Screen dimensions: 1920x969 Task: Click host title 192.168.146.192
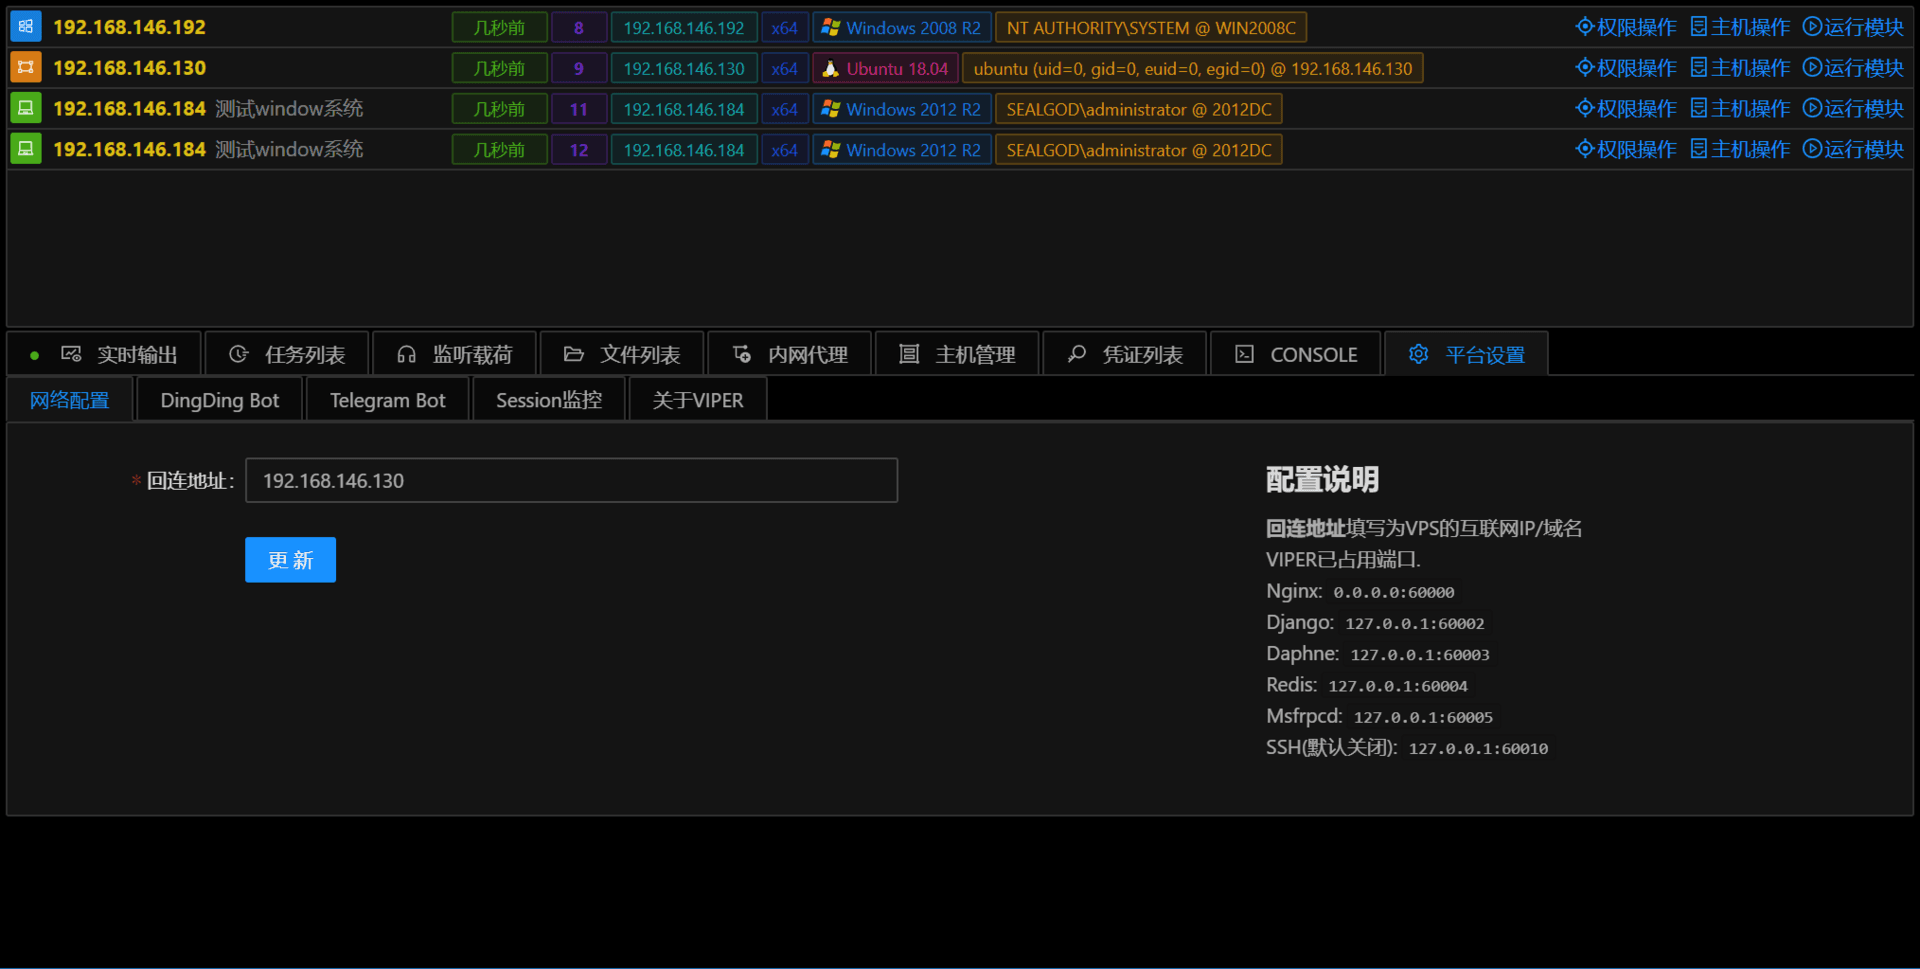(x=129, y=27)
